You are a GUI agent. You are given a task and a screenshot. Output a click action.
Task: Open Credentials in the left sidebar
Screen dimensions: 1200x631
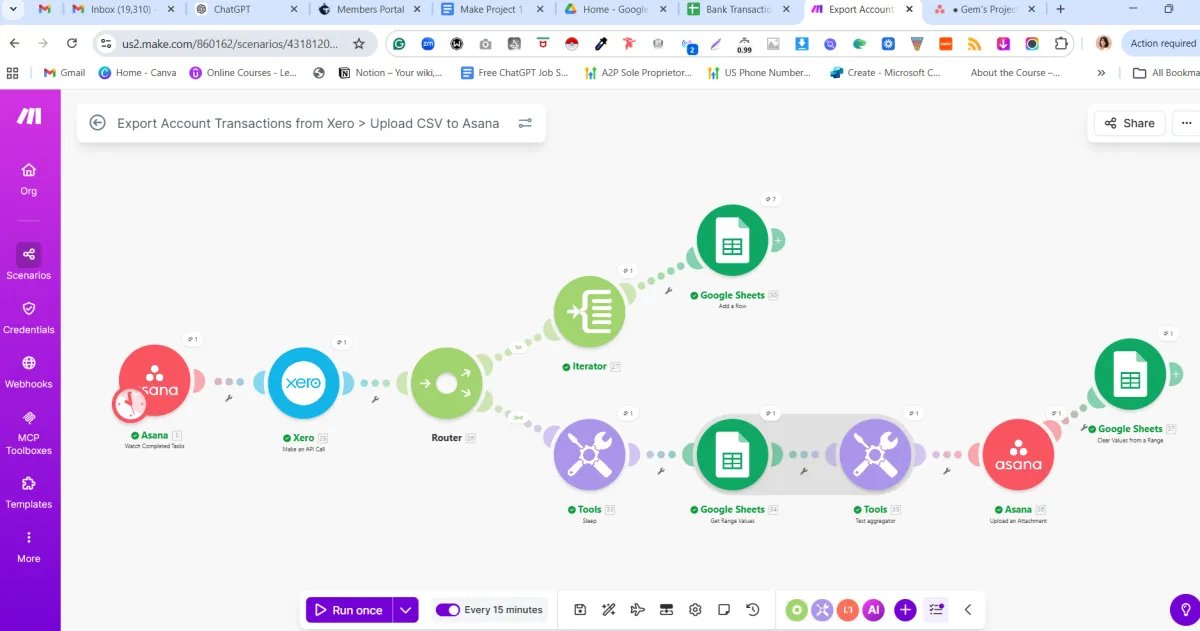click(x=28, y=318)
